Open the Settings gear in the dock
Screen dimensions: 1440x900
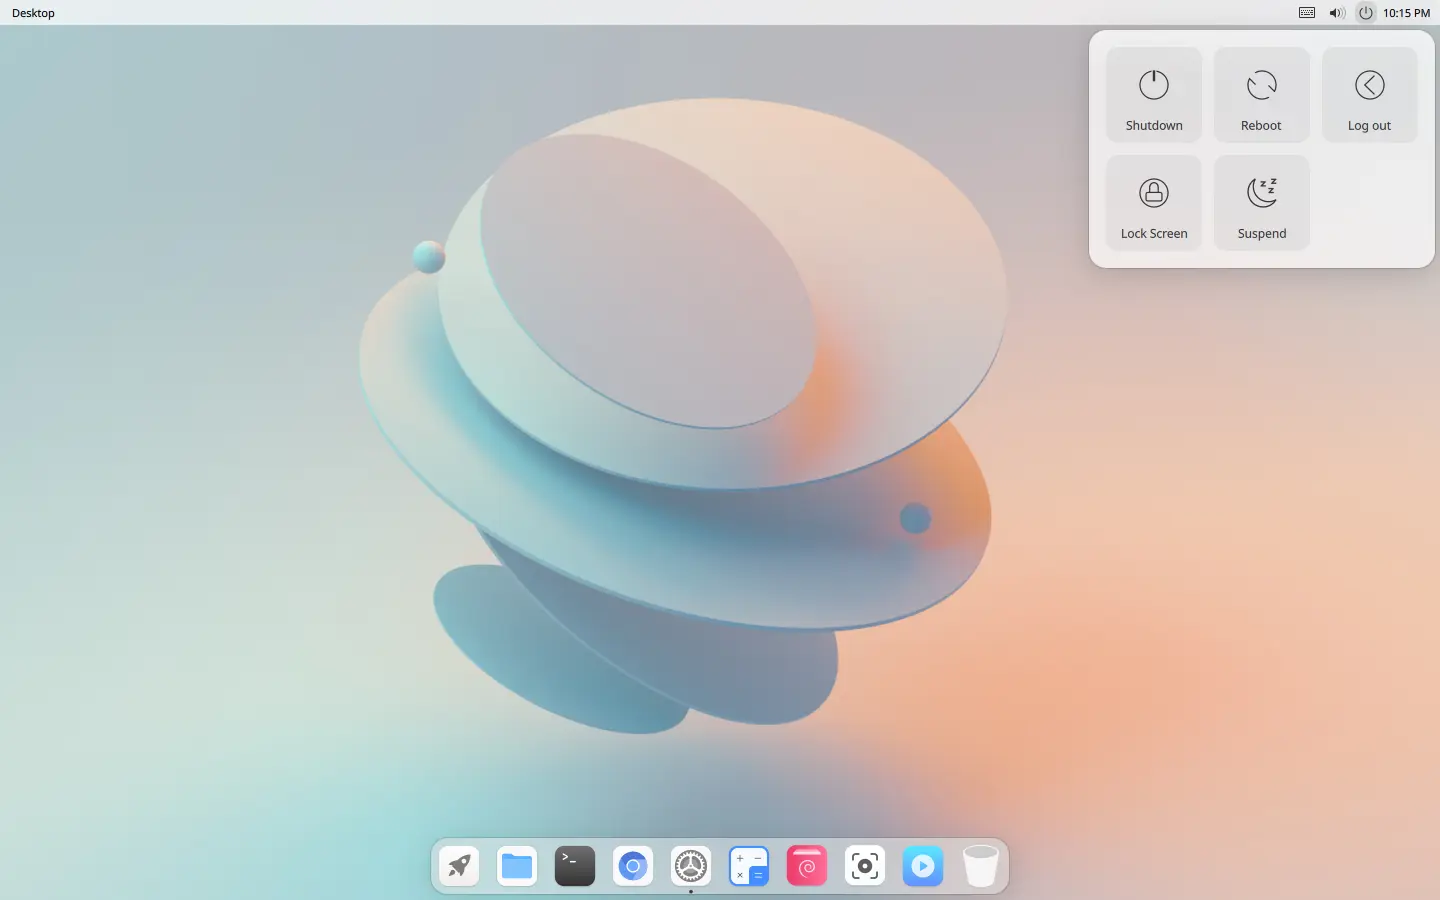click(691, 866)
